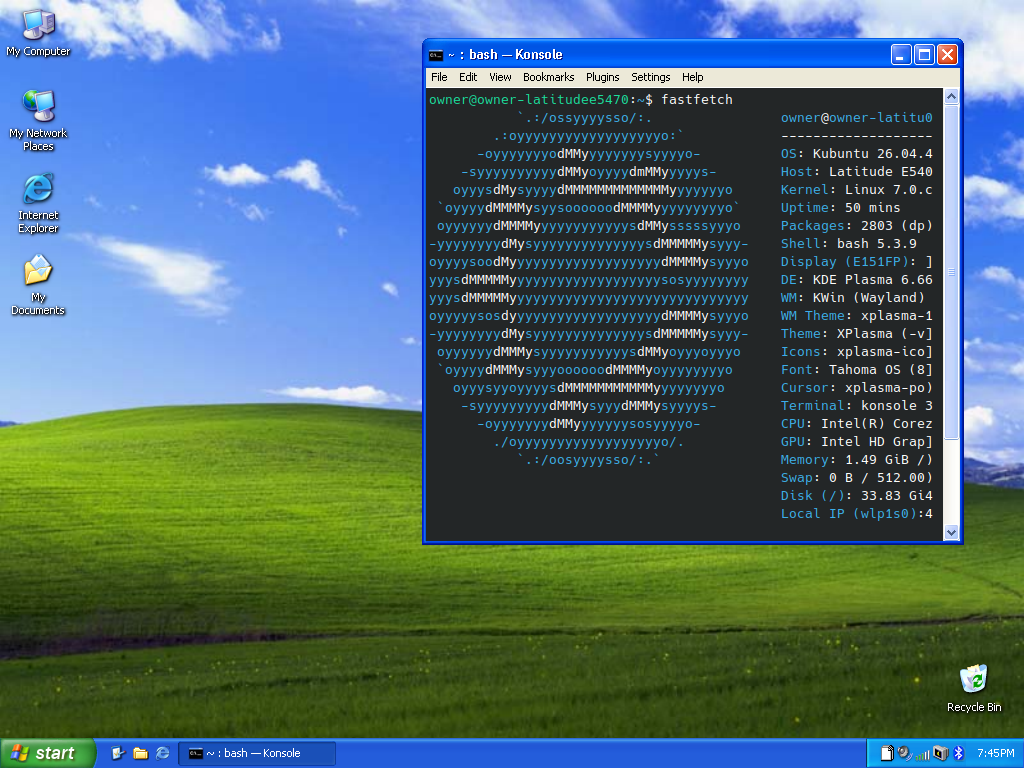The image size is (1024, 768).
Task: Select the Recycle Bin desktop icon
Action: (974, 688)
